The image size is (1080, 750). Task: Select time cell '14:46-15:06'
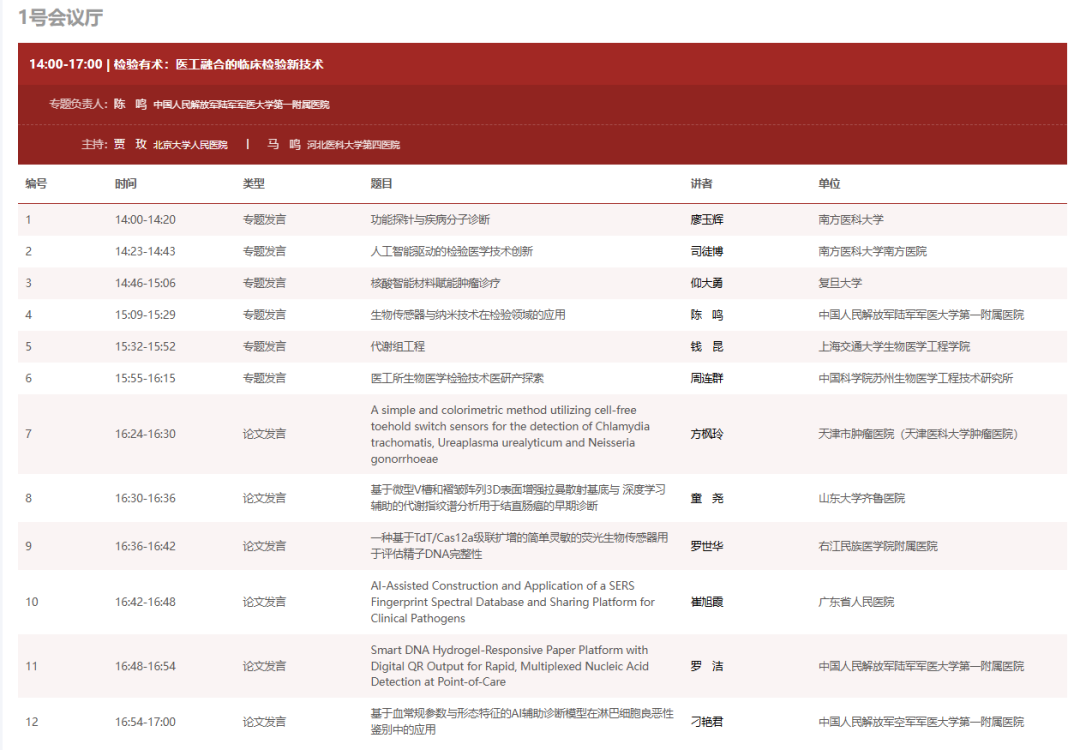click(145, 283)
